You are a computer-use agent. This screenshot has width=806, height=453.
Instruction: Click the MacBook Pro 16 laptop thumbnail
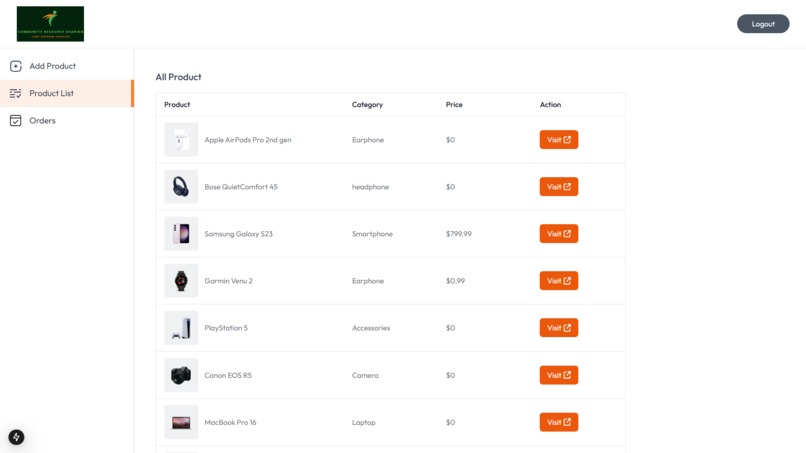(x=181, y=422)
